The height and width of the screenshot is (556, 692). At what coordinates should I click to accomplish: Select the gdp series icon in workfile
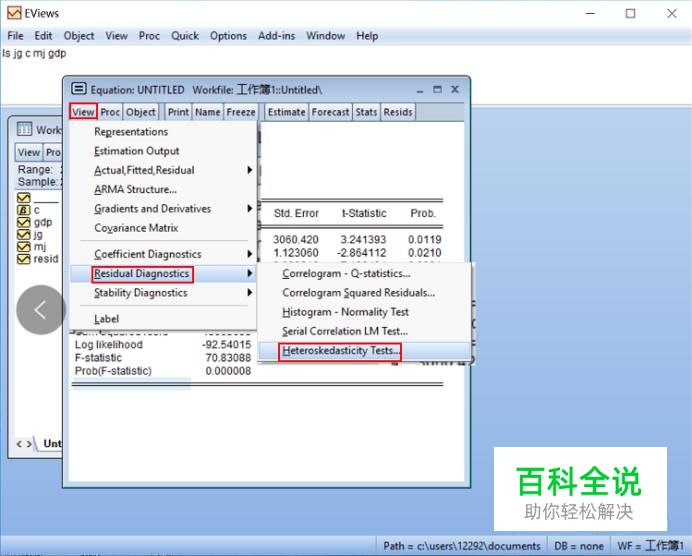click(x=23, y=222)
